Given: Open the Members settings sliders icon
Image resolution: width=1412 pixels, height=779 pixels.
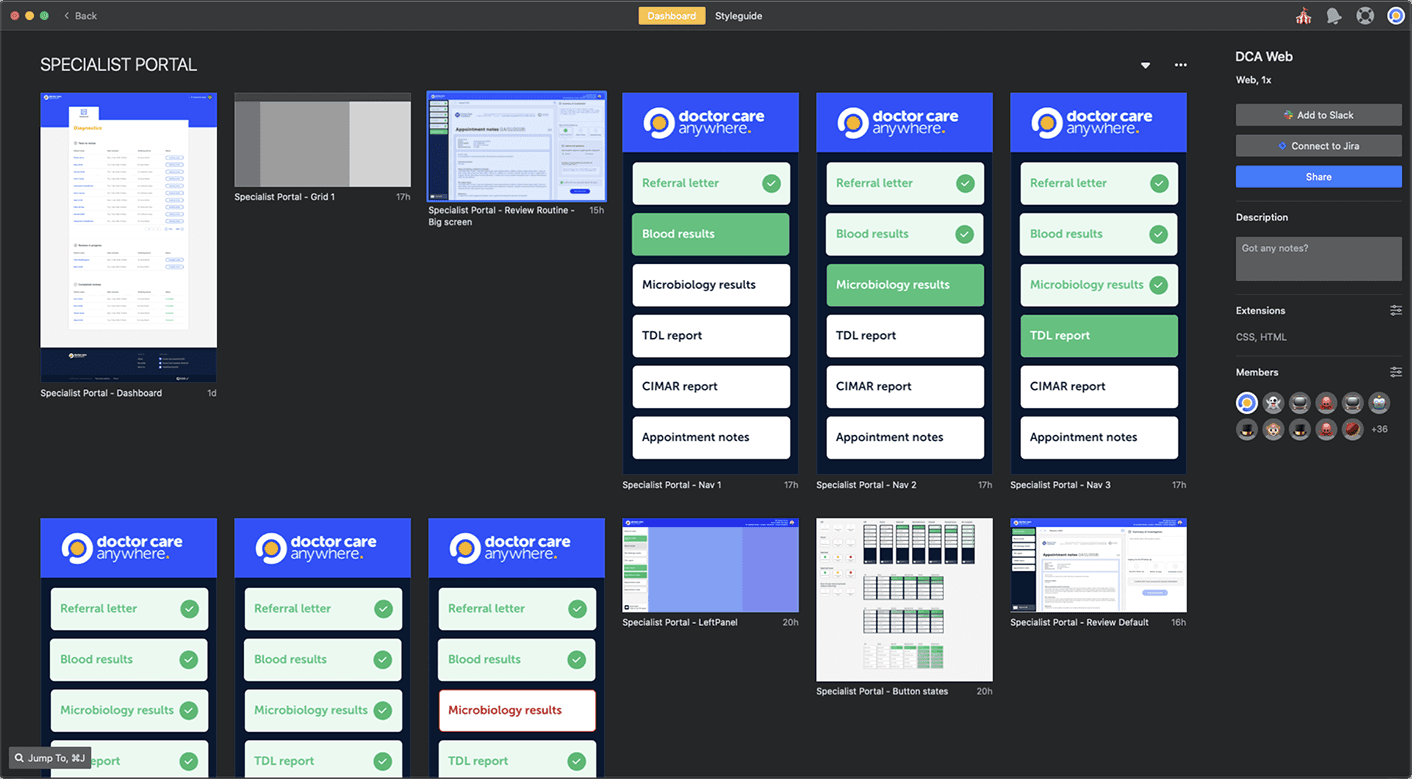Looking at the screenshot, I should (1396, 372).
